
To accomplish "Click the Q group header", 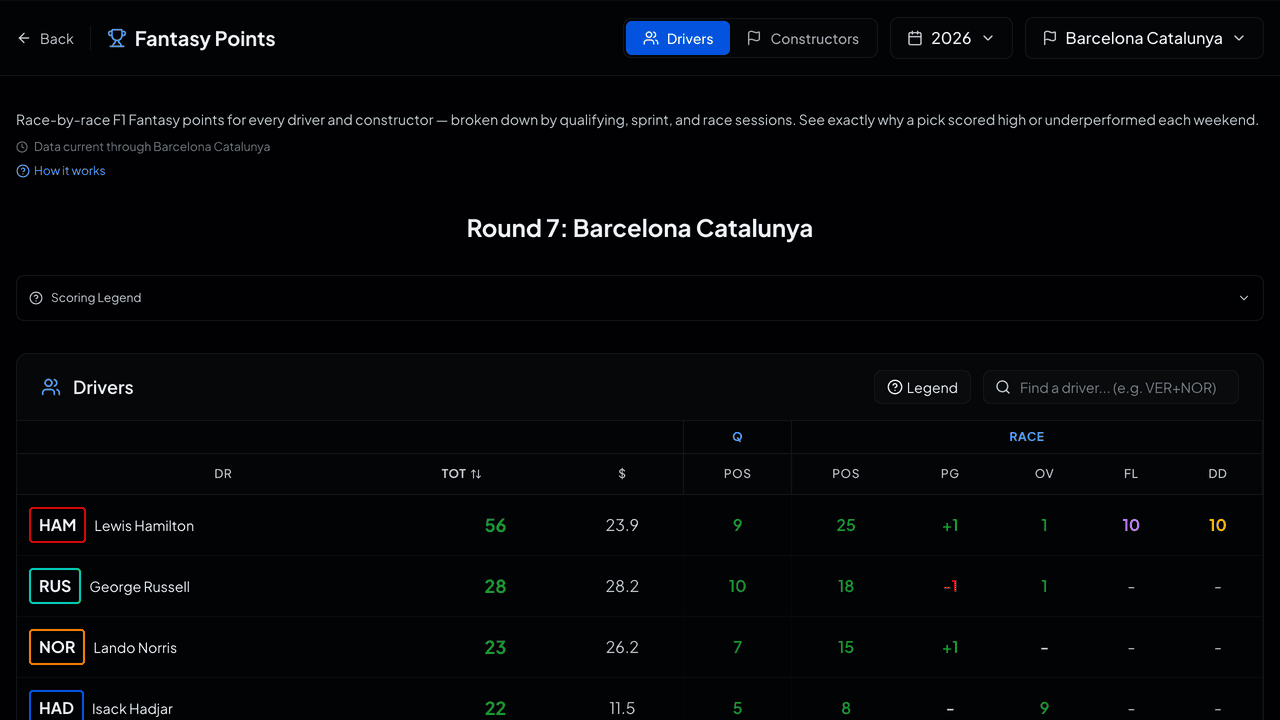I will (737, 437).
